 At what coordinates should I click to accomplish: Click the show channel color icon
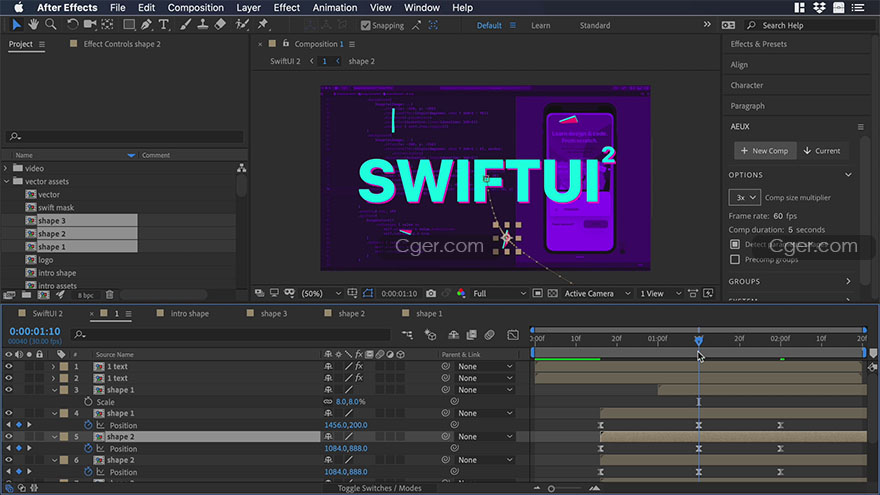click(461, 294)
